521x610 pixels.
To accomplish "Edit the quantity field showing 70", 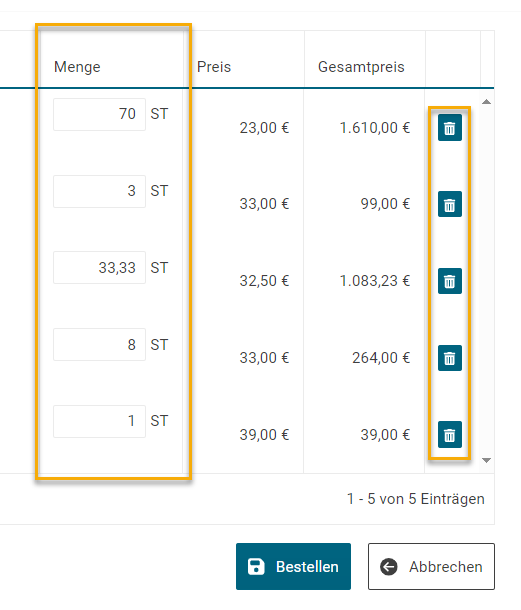I will coord(99,114).
